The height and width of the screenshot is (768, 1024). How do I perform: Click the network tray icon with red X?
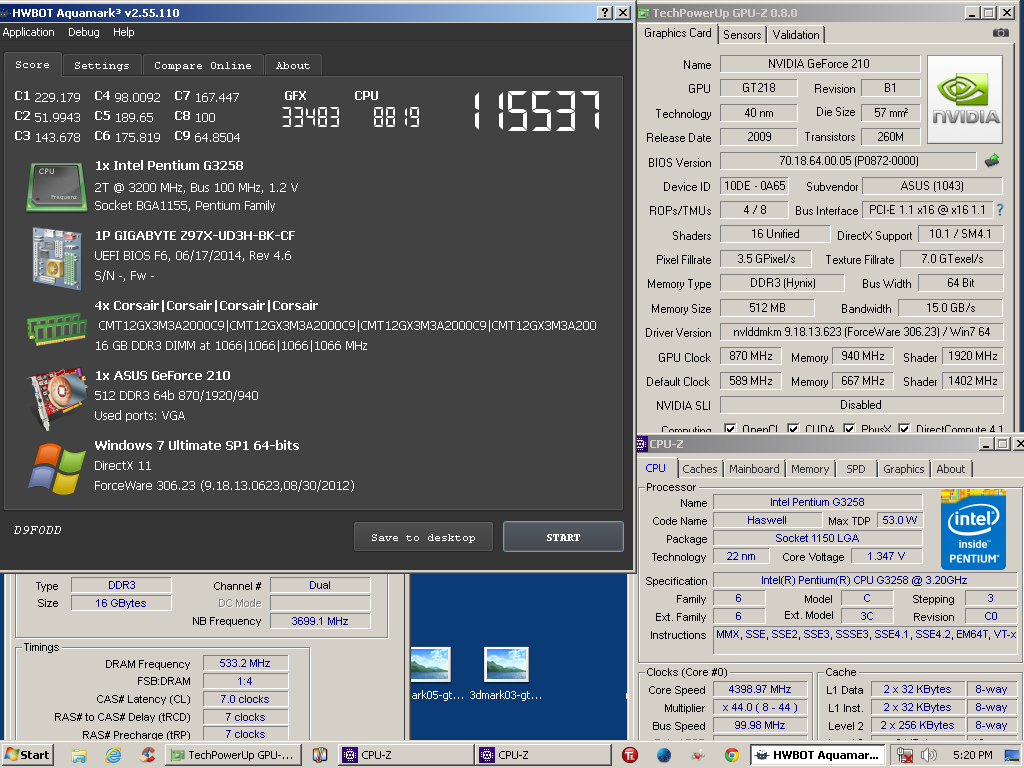point(904,755)
